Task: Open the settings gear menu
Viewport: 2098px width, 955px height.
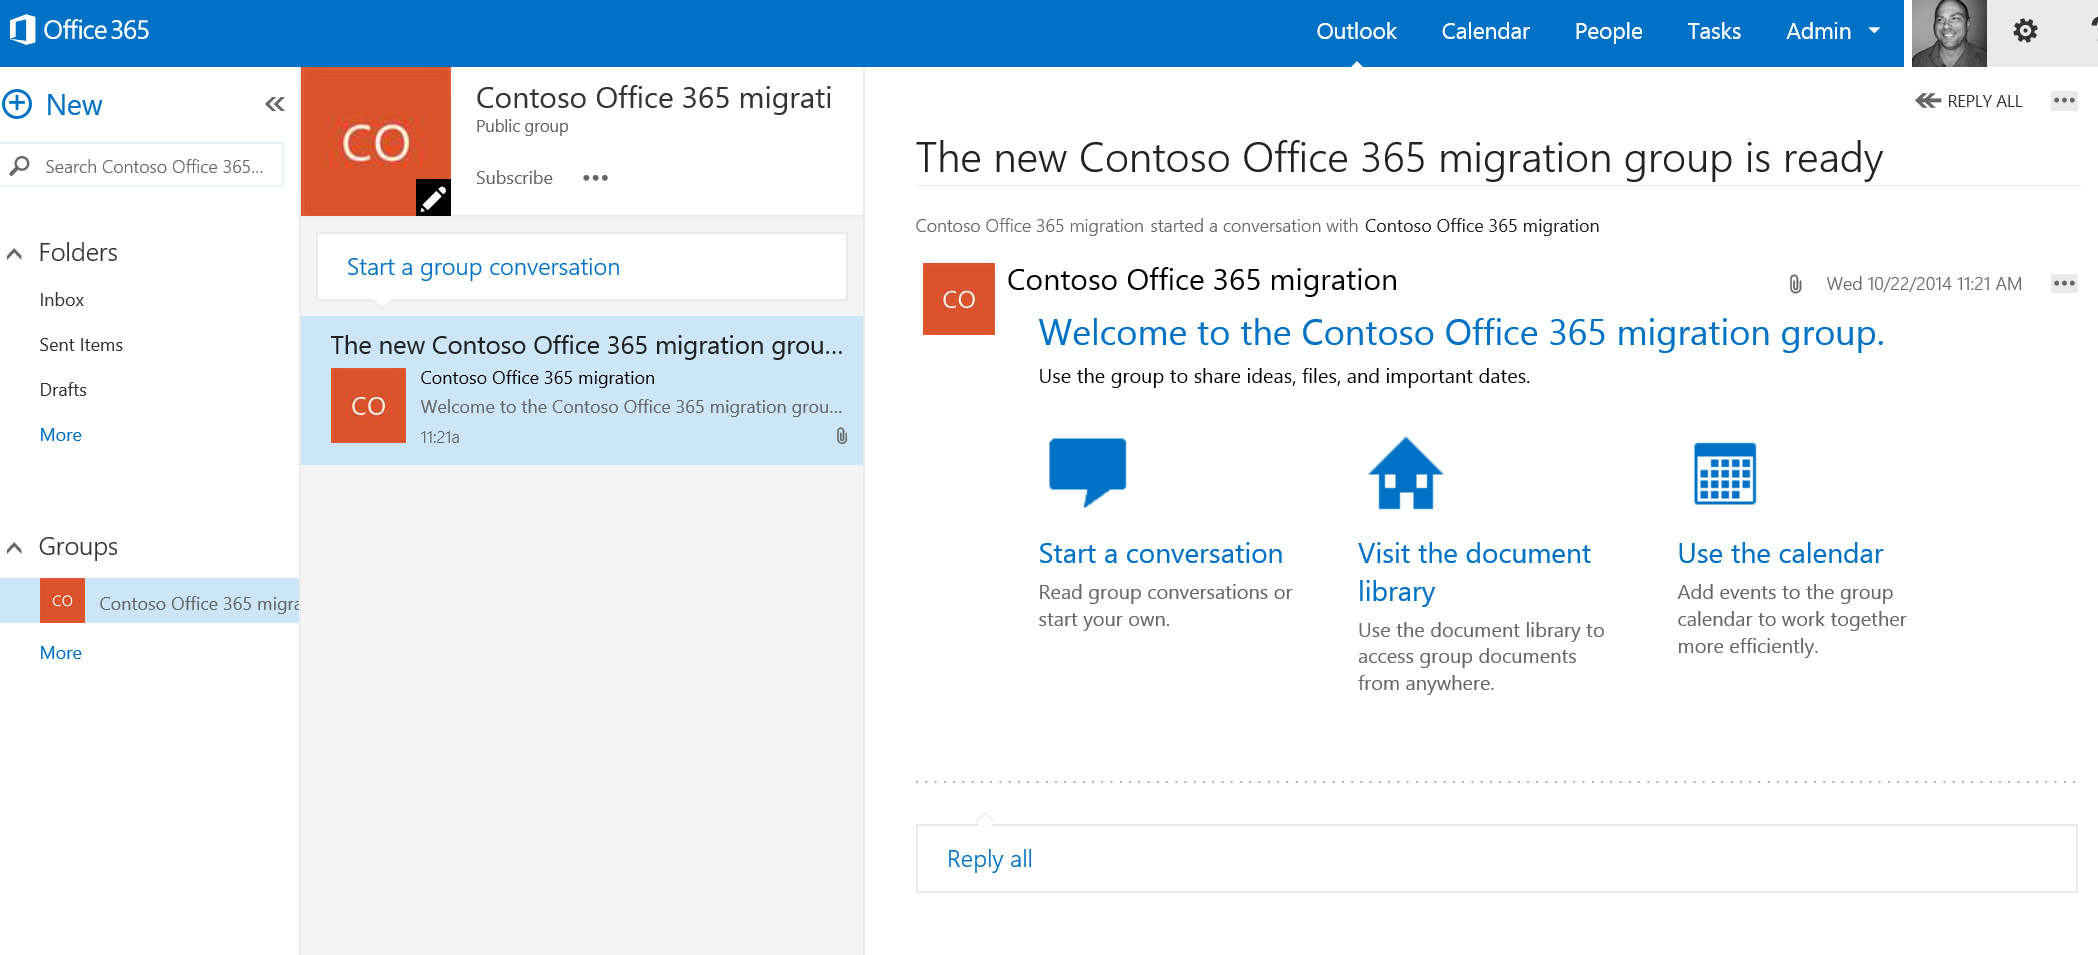Action: [x=2025, y=31]
